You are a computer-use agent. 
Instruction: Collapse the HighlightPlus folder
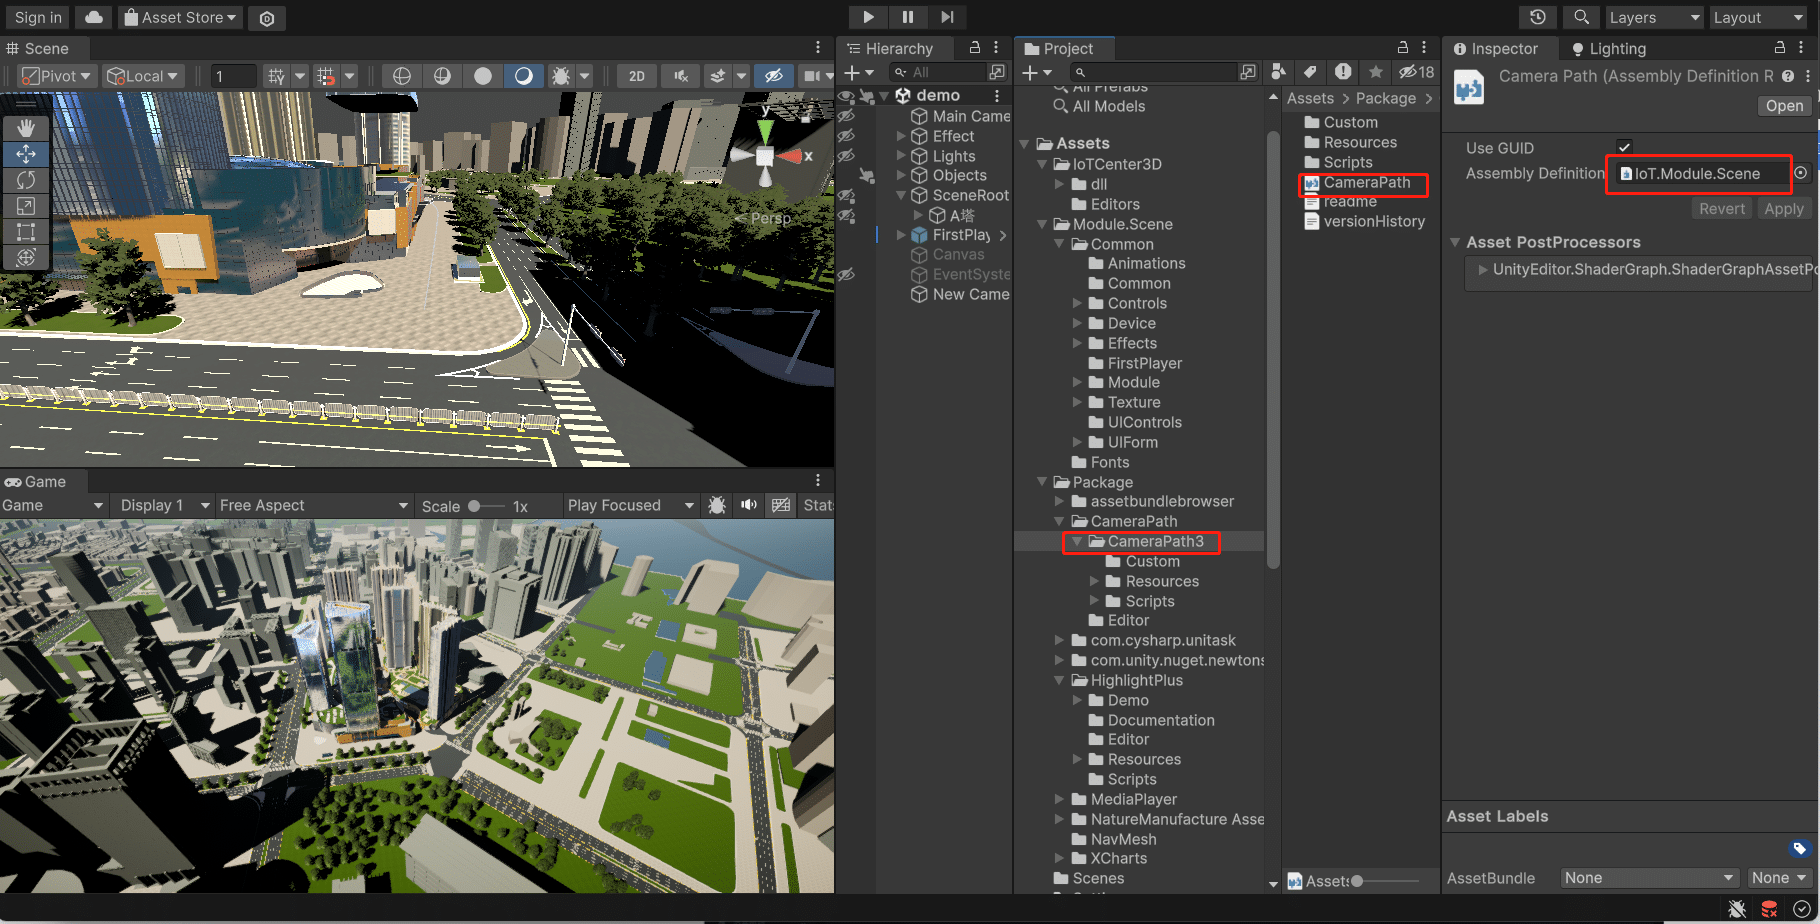pyautogui.click(x=1060, y=680)
